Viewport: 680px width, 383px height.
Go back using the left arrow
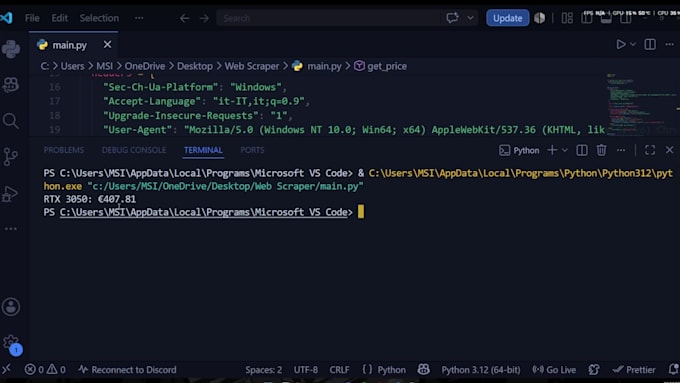[184, 18]
